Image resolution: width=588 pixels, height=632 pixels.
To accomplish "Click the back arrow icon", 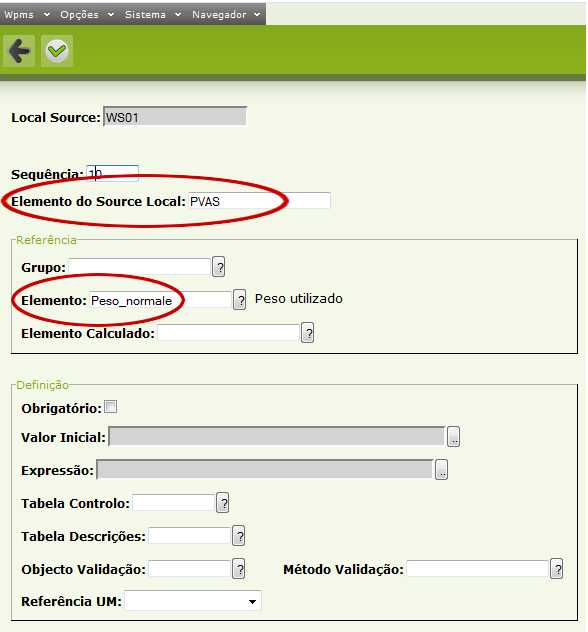I will (19, 51).
